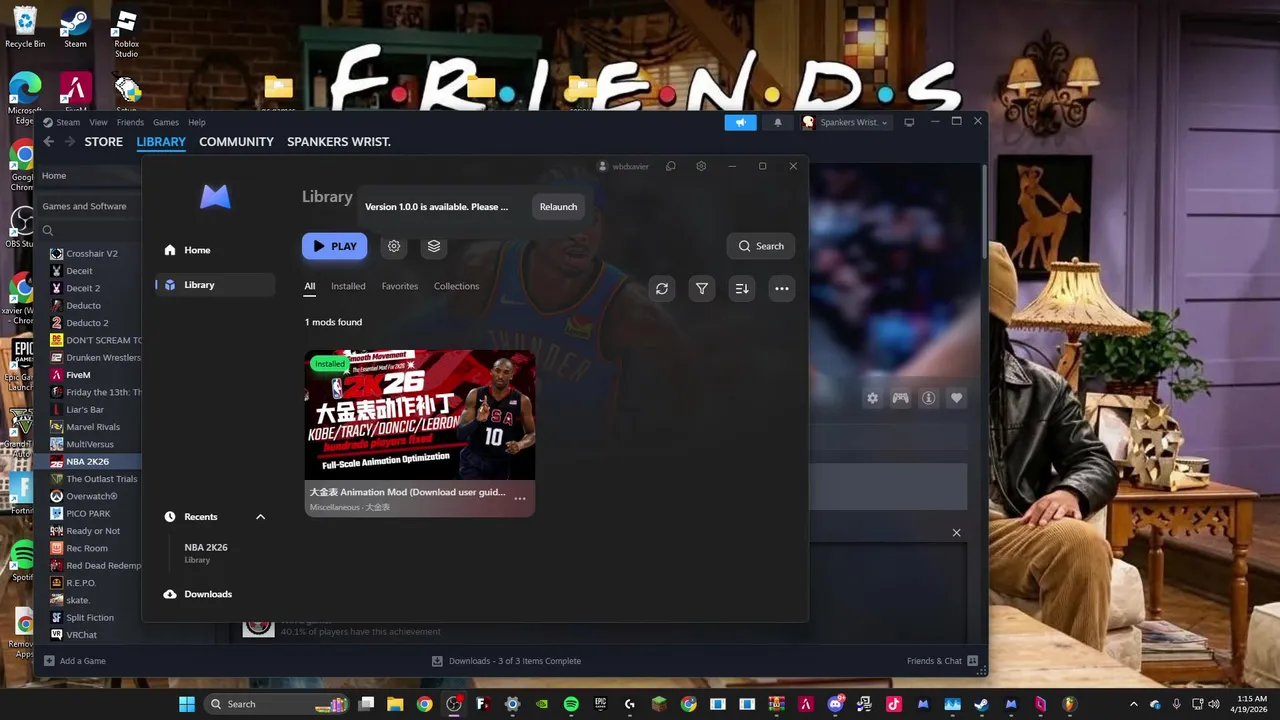
Task: Open Library in mod manager sidebar
Action: tap(215, 285)
